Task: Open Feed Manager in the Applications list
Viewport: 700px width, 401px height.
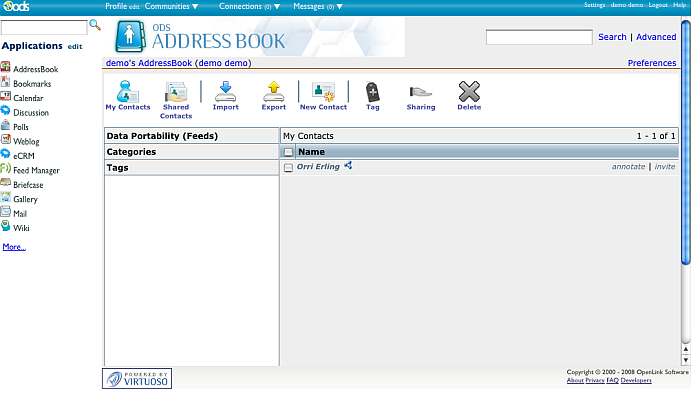Action: coord(36,170)
